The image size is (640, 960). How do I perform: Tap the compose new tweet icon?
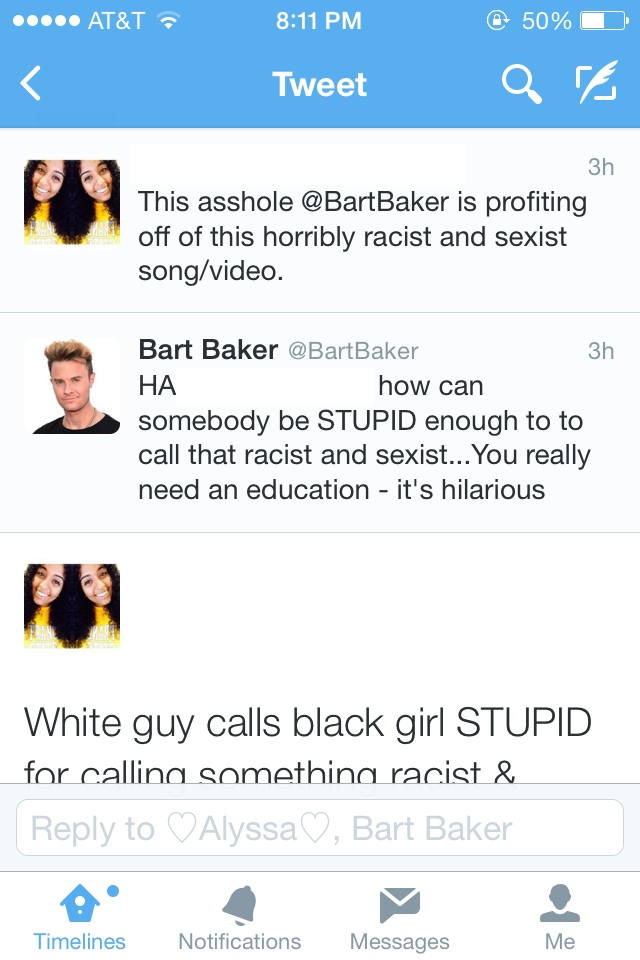pyautogui.click(x=596, y=85)
